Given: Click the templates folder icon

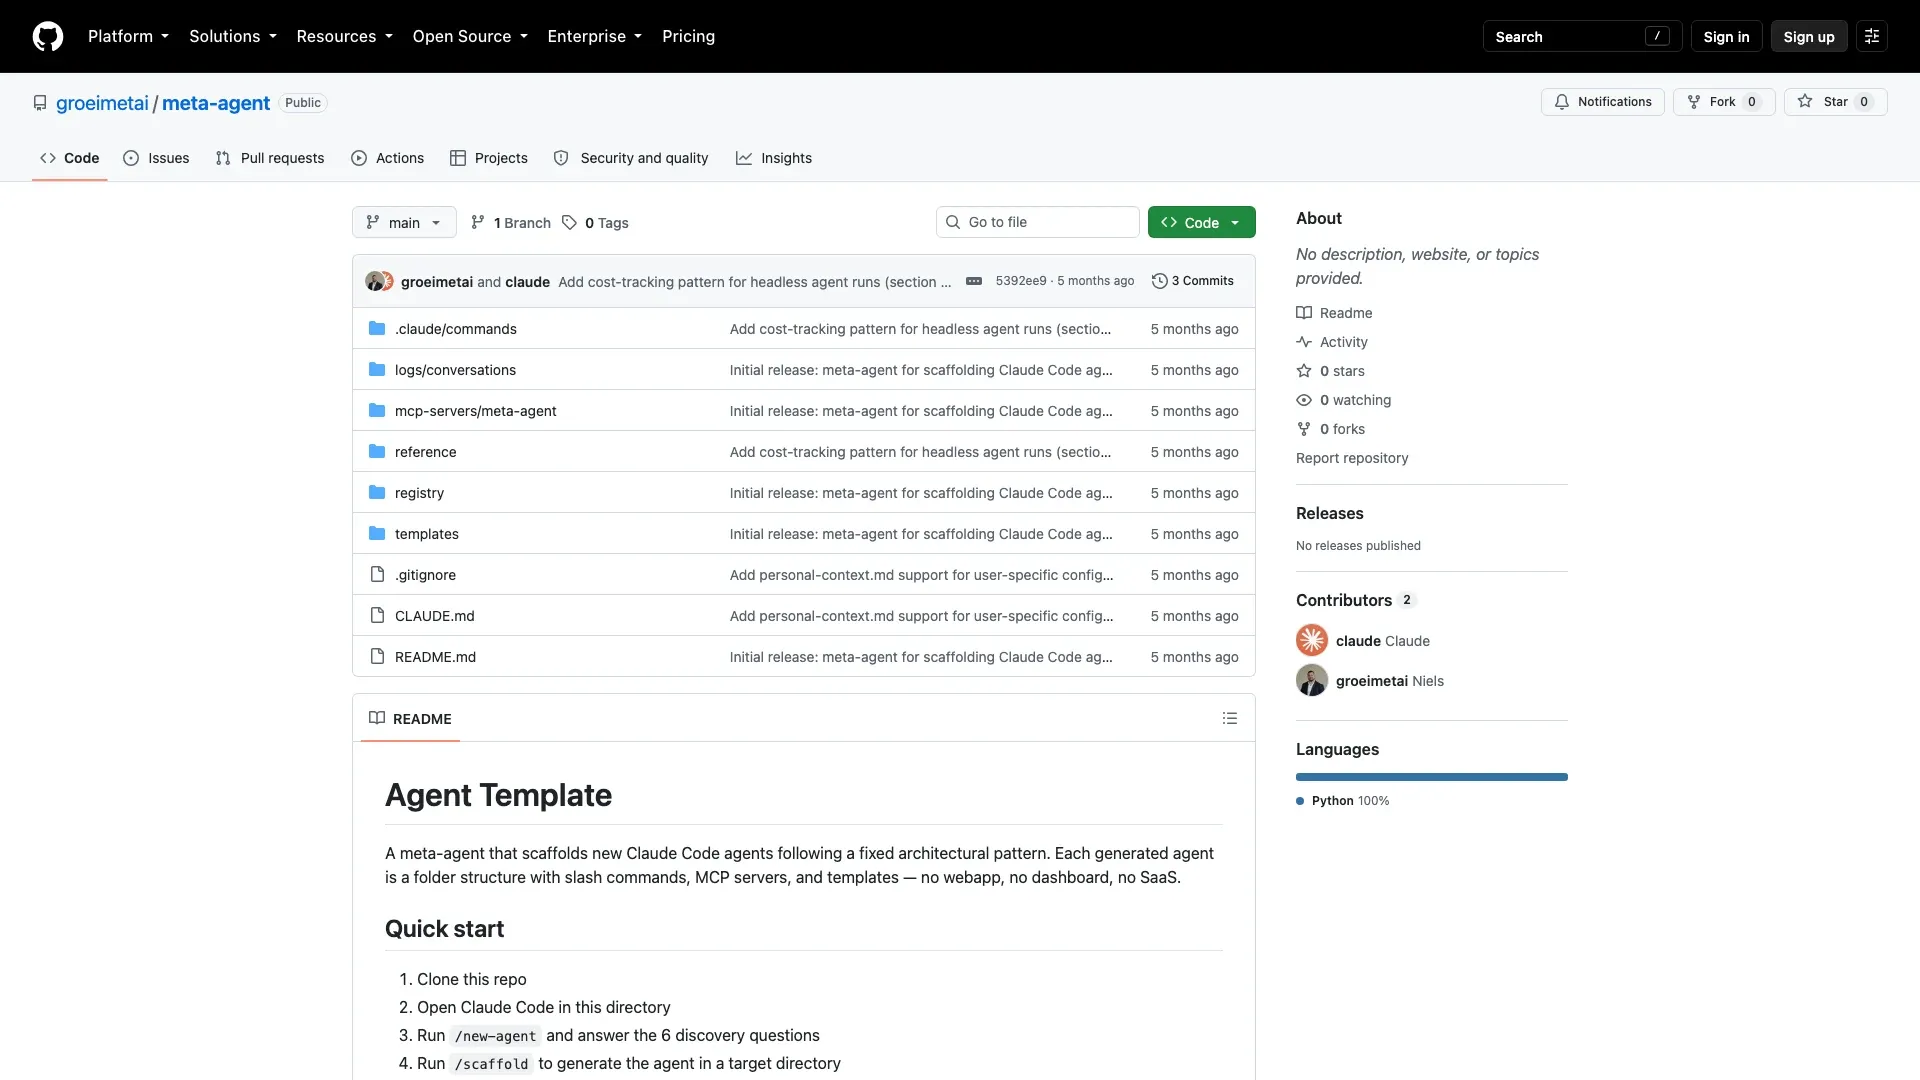Looking at the screenshot, I should [377, 534].
